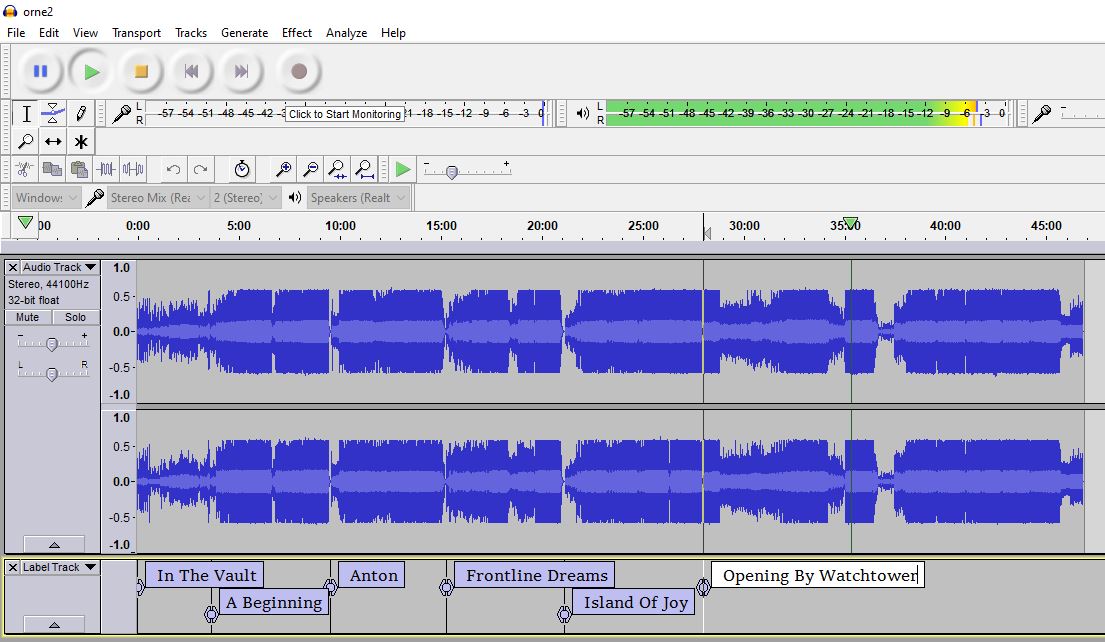Click the Redo arrow icon

pos(201,169)
